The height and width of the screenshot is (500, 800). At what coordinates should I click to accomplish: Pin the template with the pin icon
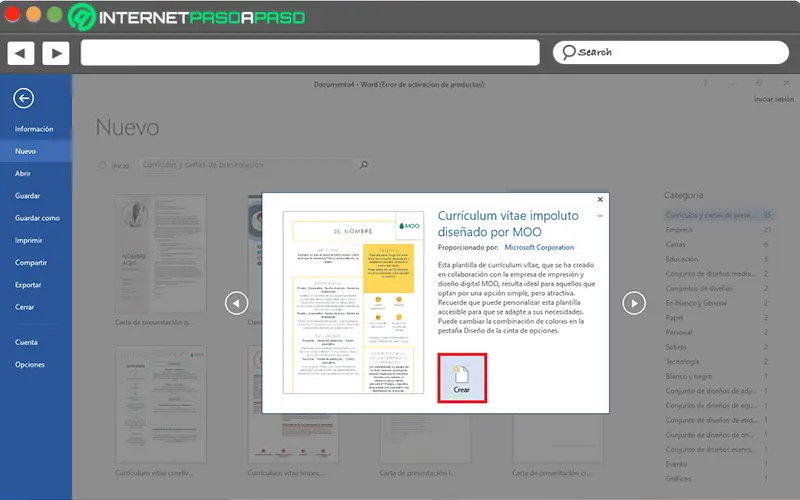[x=600, y=216]
